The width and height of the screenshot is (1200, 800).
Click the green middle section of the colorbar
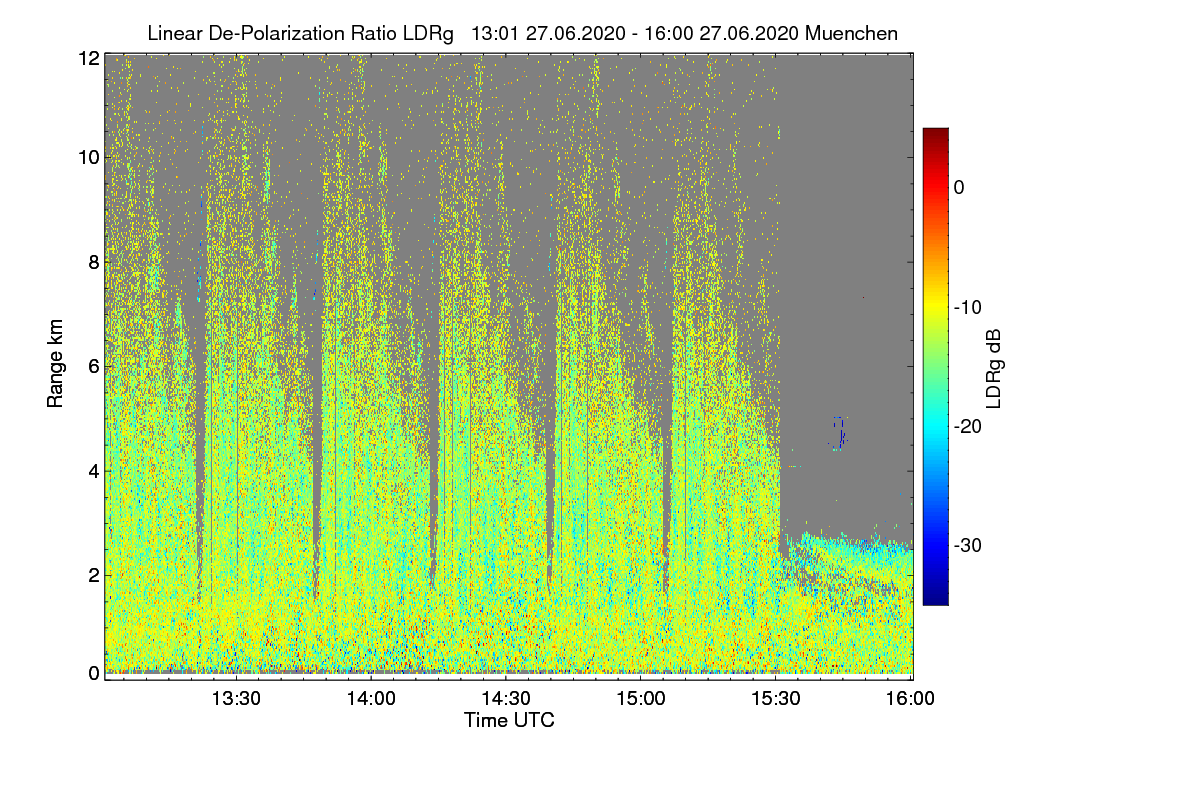935,367
